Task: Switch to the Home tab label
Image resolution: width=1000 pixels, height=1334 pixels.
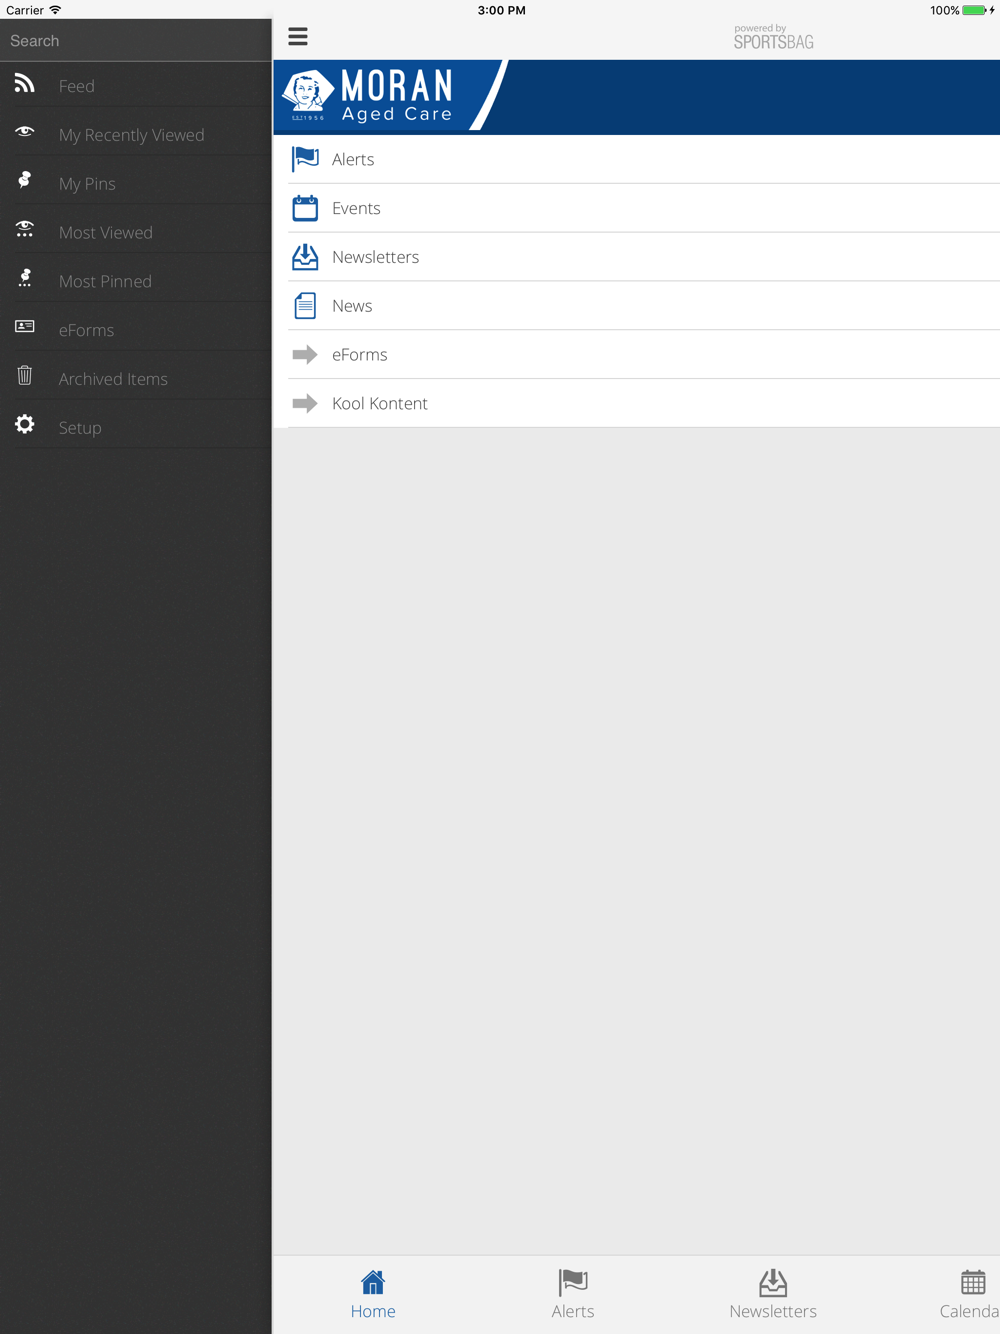Action: click(x=373, y=1311)
